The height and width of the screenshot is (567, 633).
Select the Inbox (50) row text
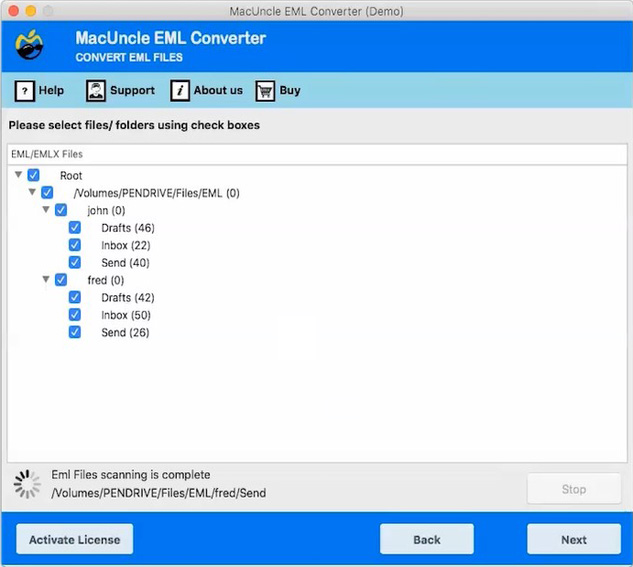126,315
